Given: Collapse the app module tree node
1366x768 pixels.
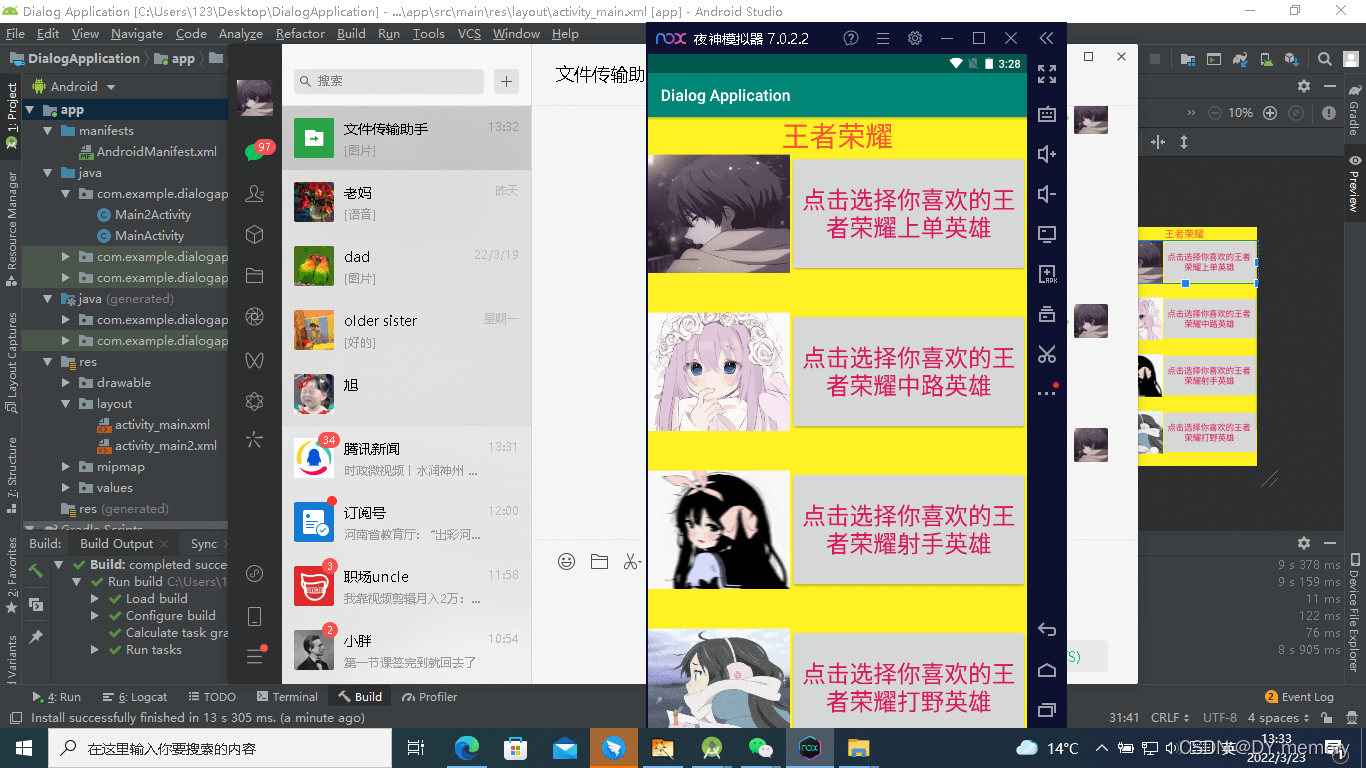Looking at the screenshot, I should pos(30,110).
